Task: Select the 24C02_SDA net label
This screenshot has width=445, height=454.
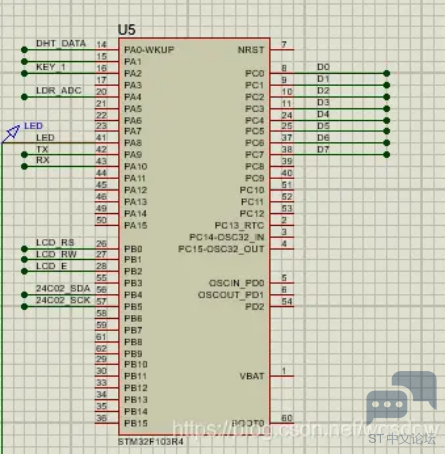Action: pyautogui.click(x=63, y=288)
